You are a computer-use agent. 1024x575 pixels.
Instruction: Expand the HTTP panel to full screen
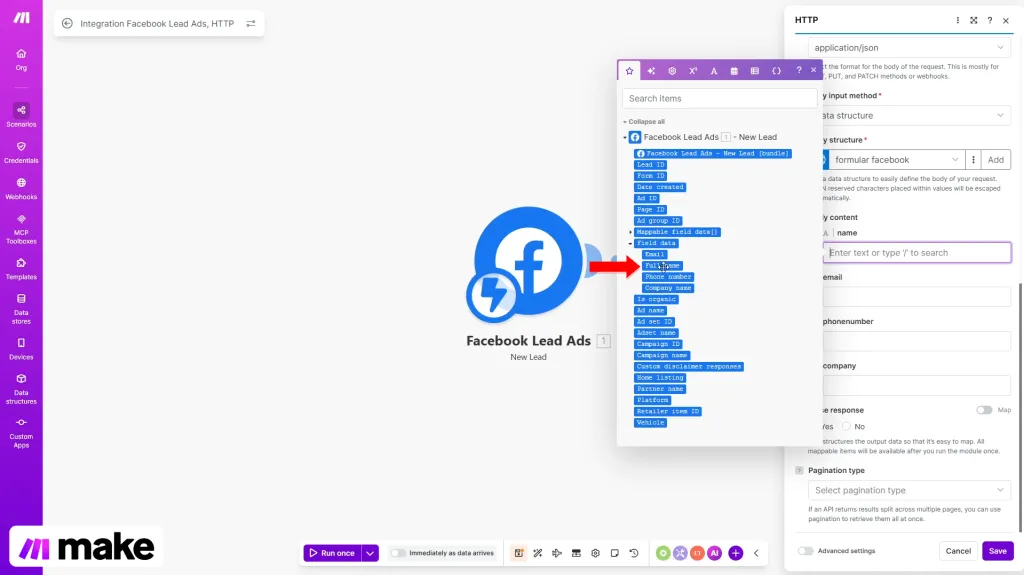974,20
